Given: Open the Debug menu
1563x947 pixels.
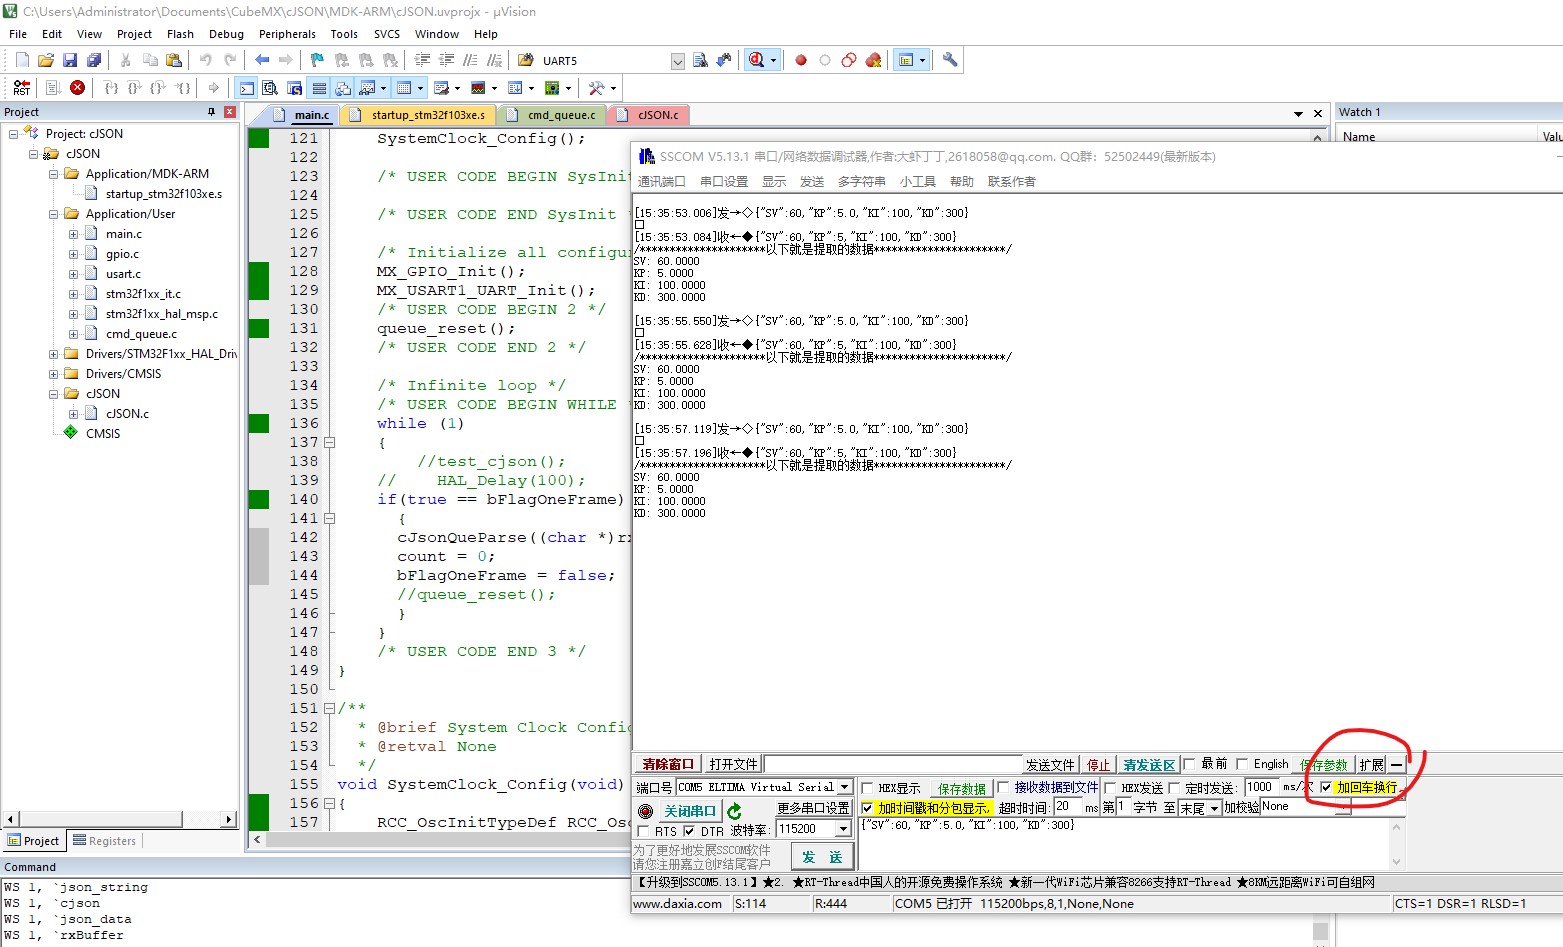Looking at the screenshot, I should (x=226, y=34).
